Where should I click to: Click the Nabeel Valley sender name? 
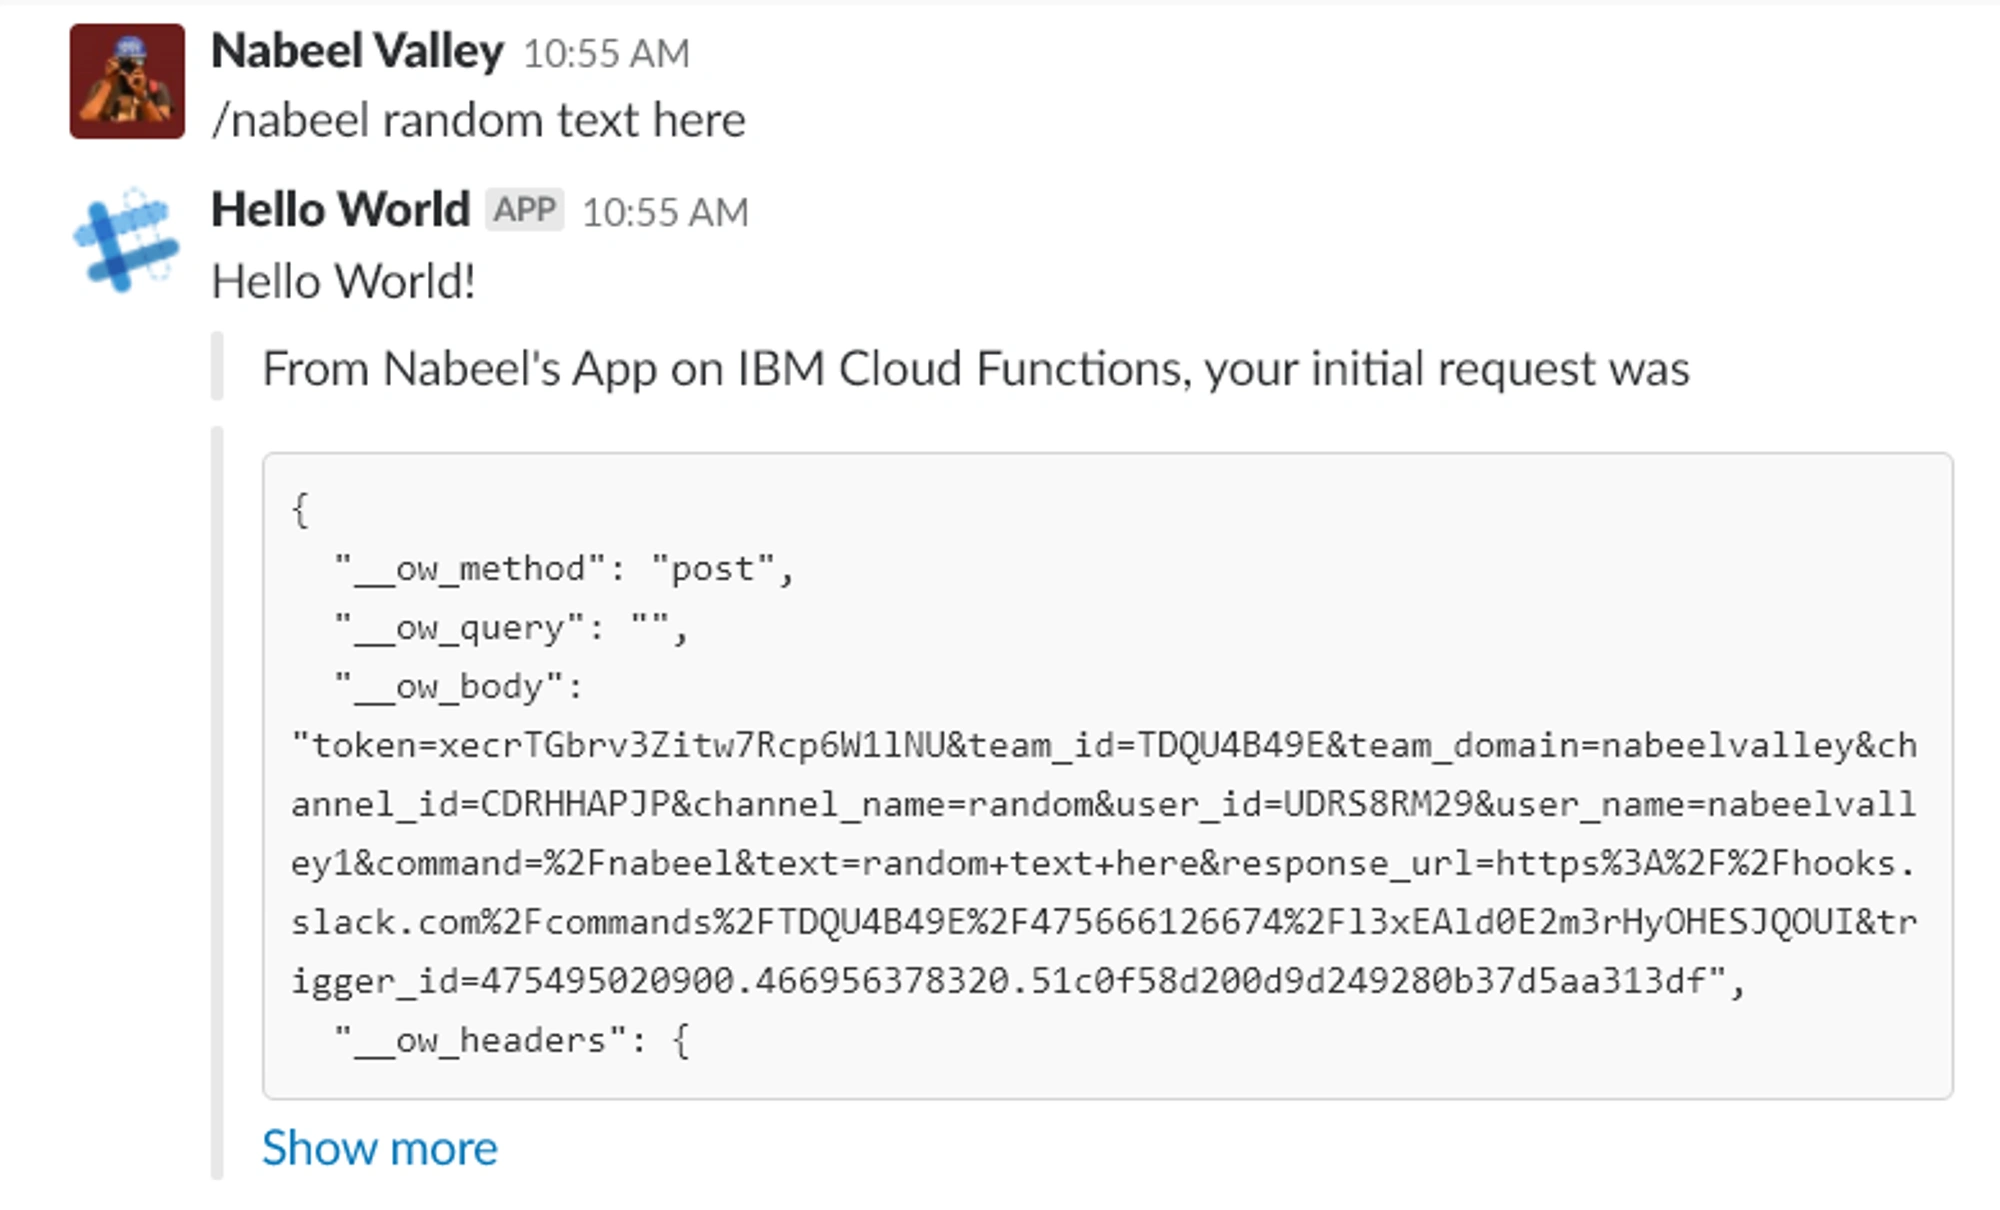[x=357, y=51]
